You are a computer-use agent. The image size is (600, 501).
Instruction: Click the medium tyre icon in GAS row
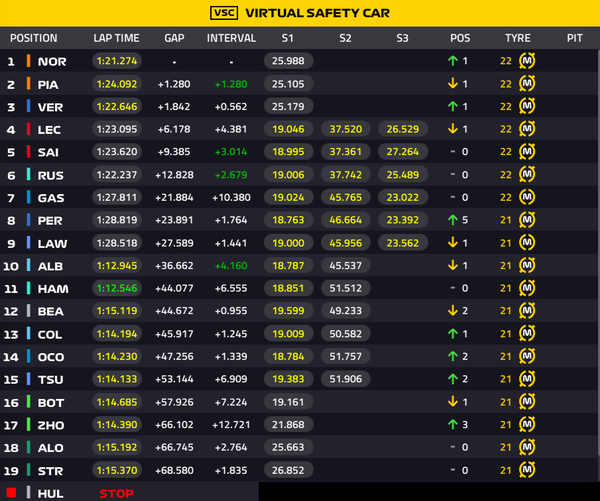point(527,197)
